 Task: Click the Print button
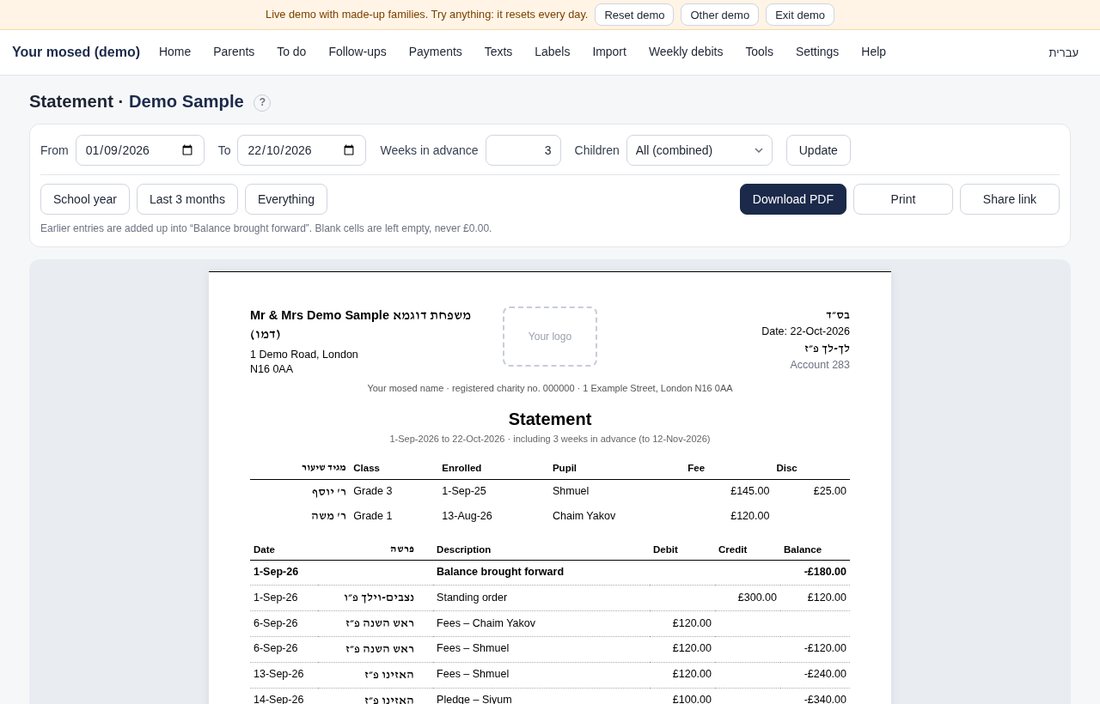[903, 199]
